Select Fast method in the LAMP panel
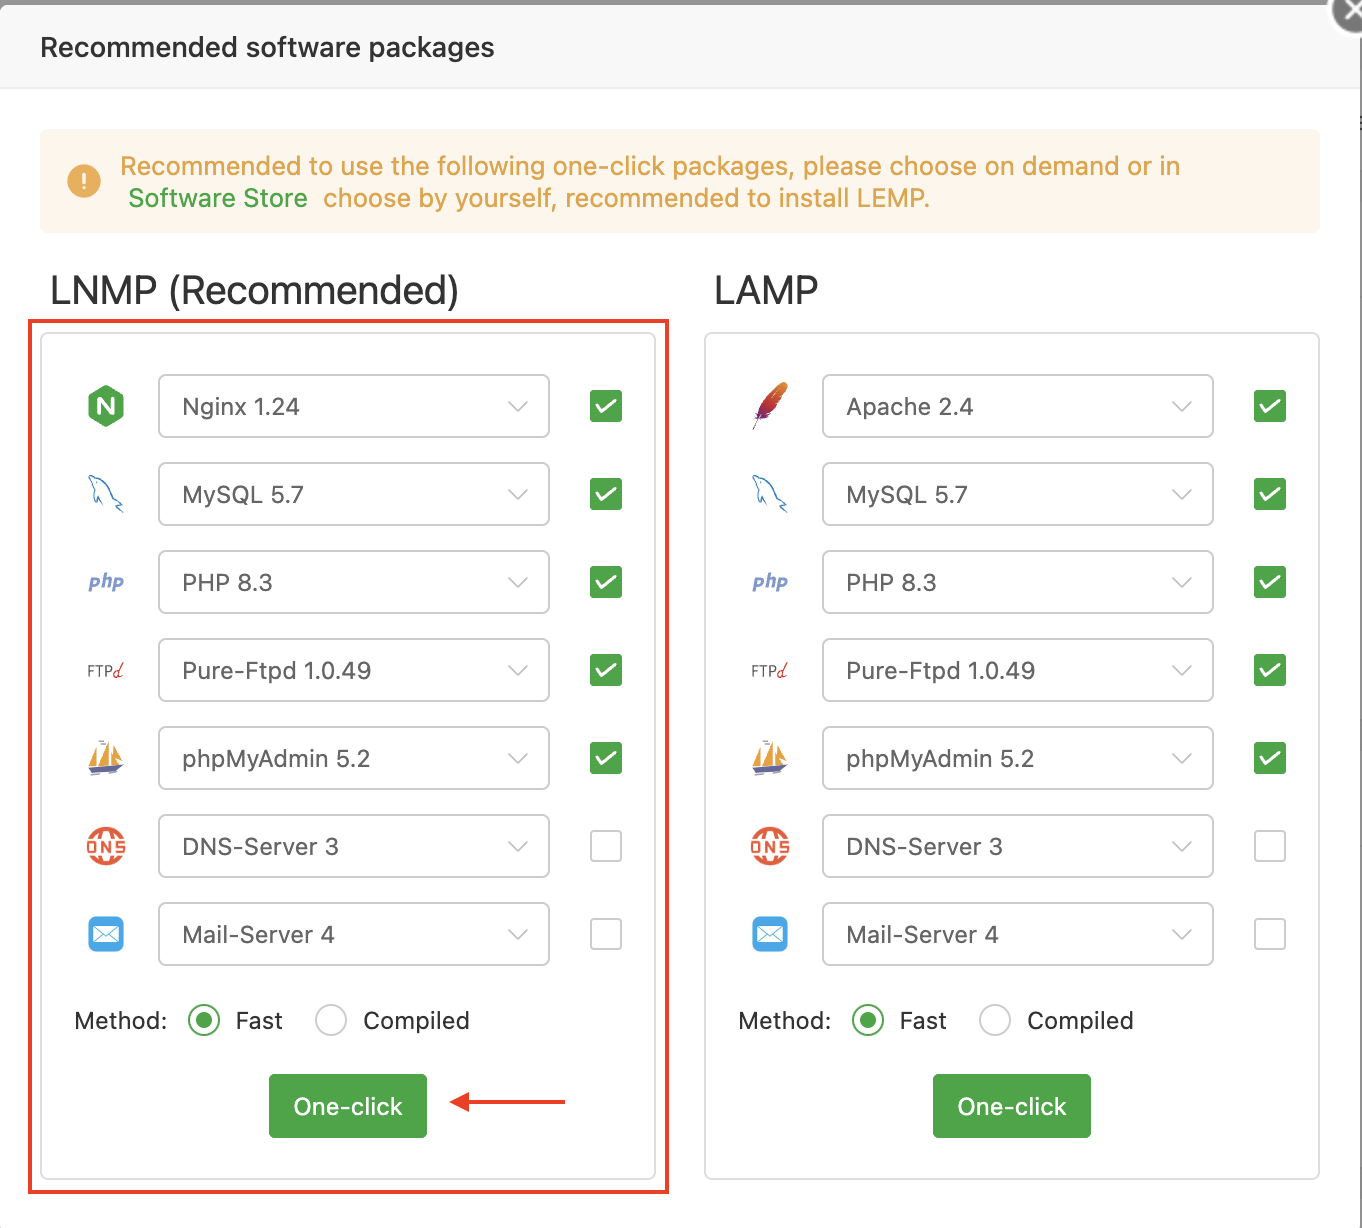 click(x=868, y=1020)
